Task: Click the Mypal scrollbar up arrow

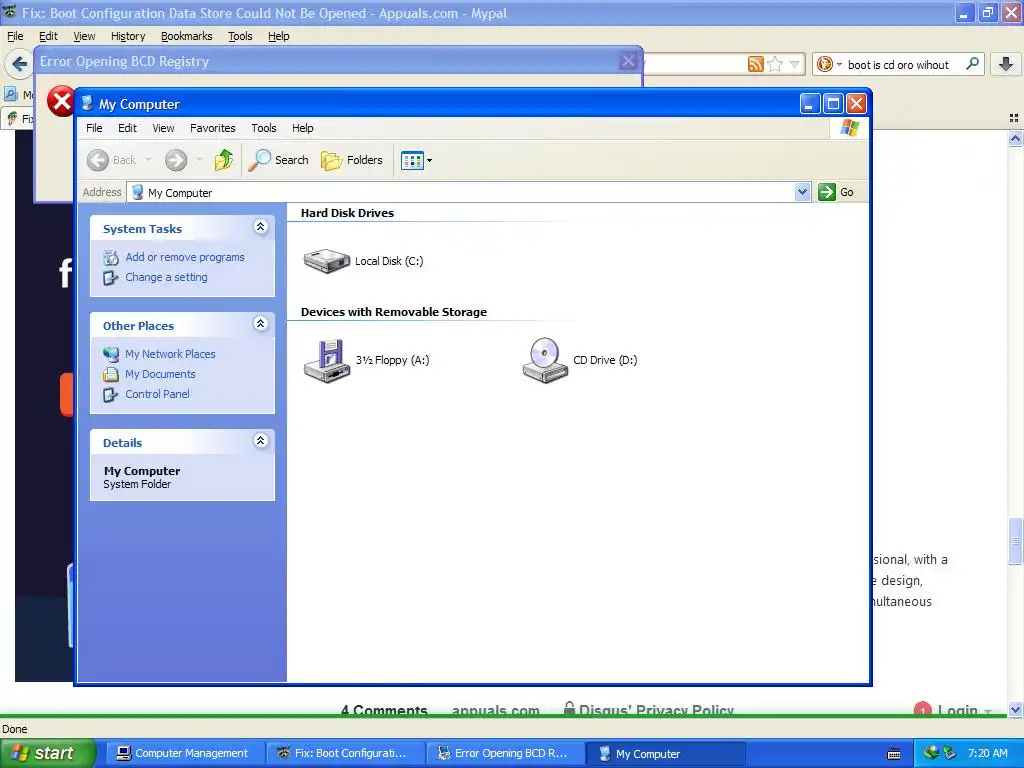Action: pos(1015,138)
